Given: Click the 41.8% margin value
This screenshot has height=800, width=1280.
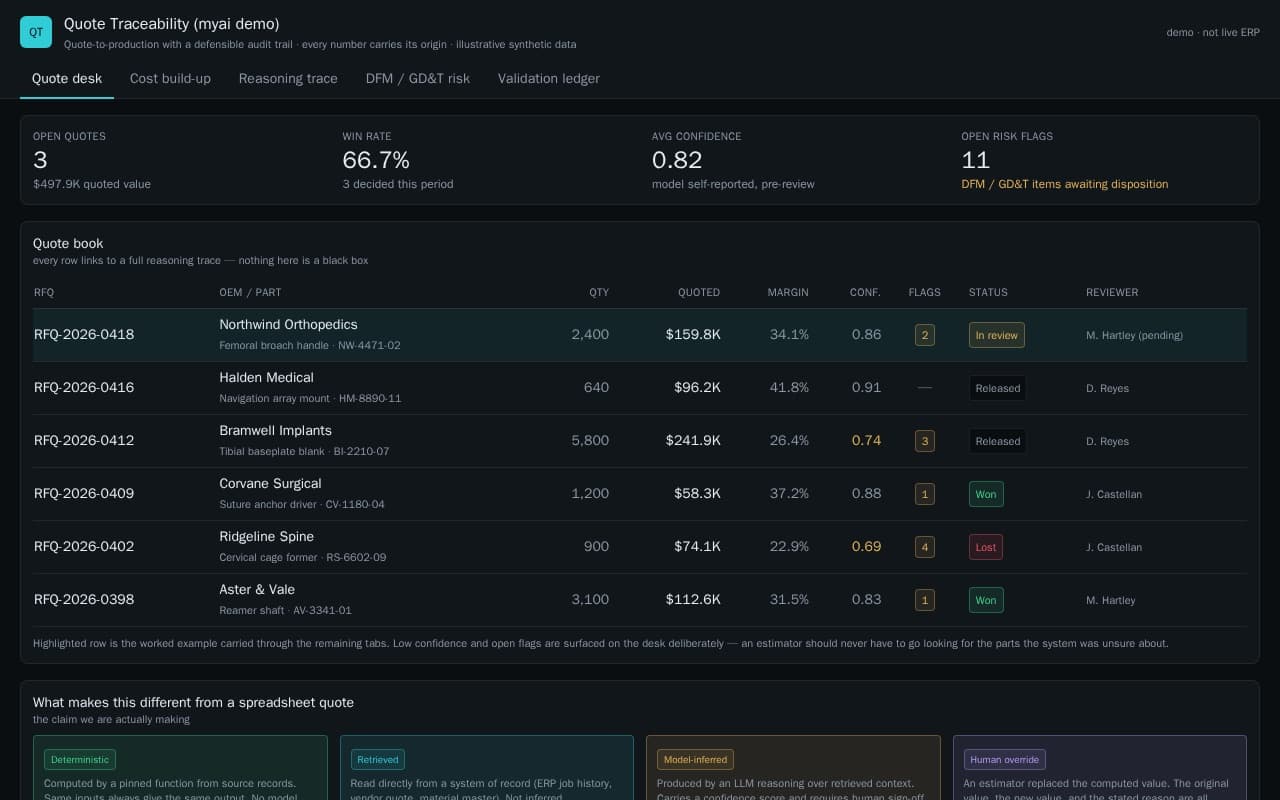Looking at the screenshot, I should click(x=789, y=388).
